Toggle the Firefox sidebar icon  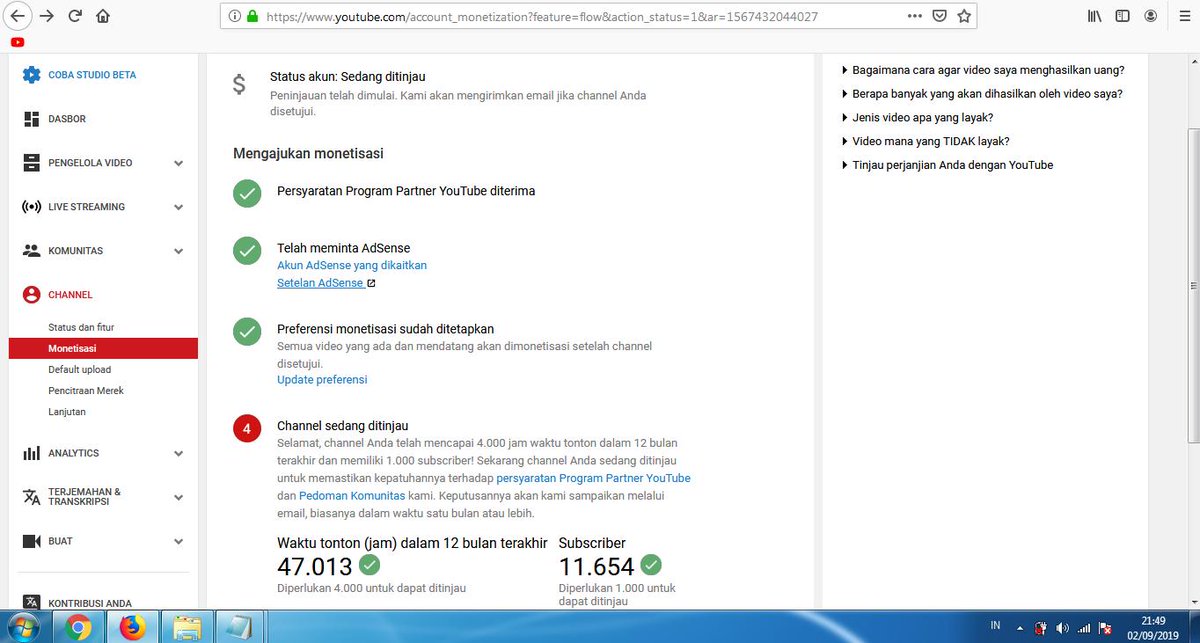(1123, 17)
